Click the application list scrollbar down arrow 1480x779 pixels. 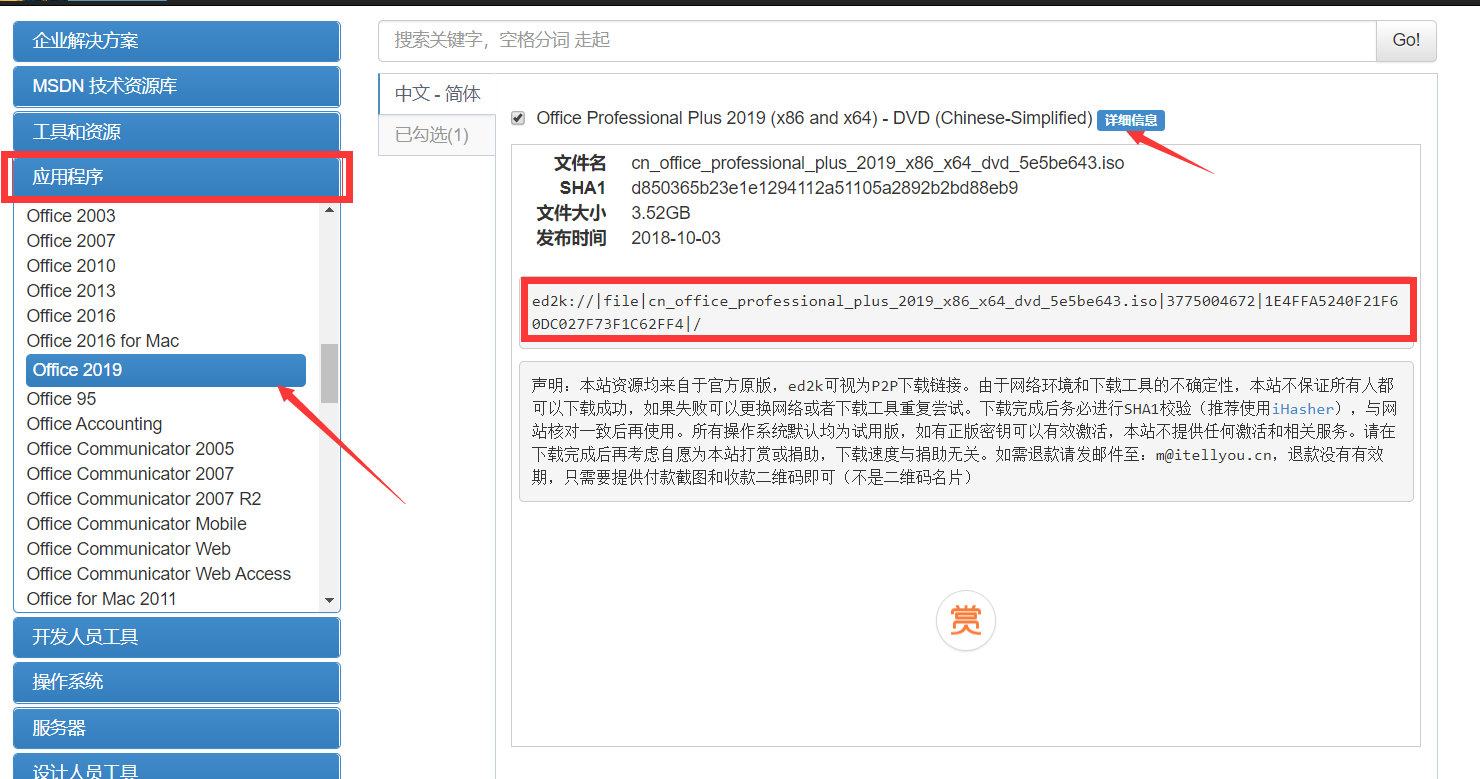coord(329,600)
